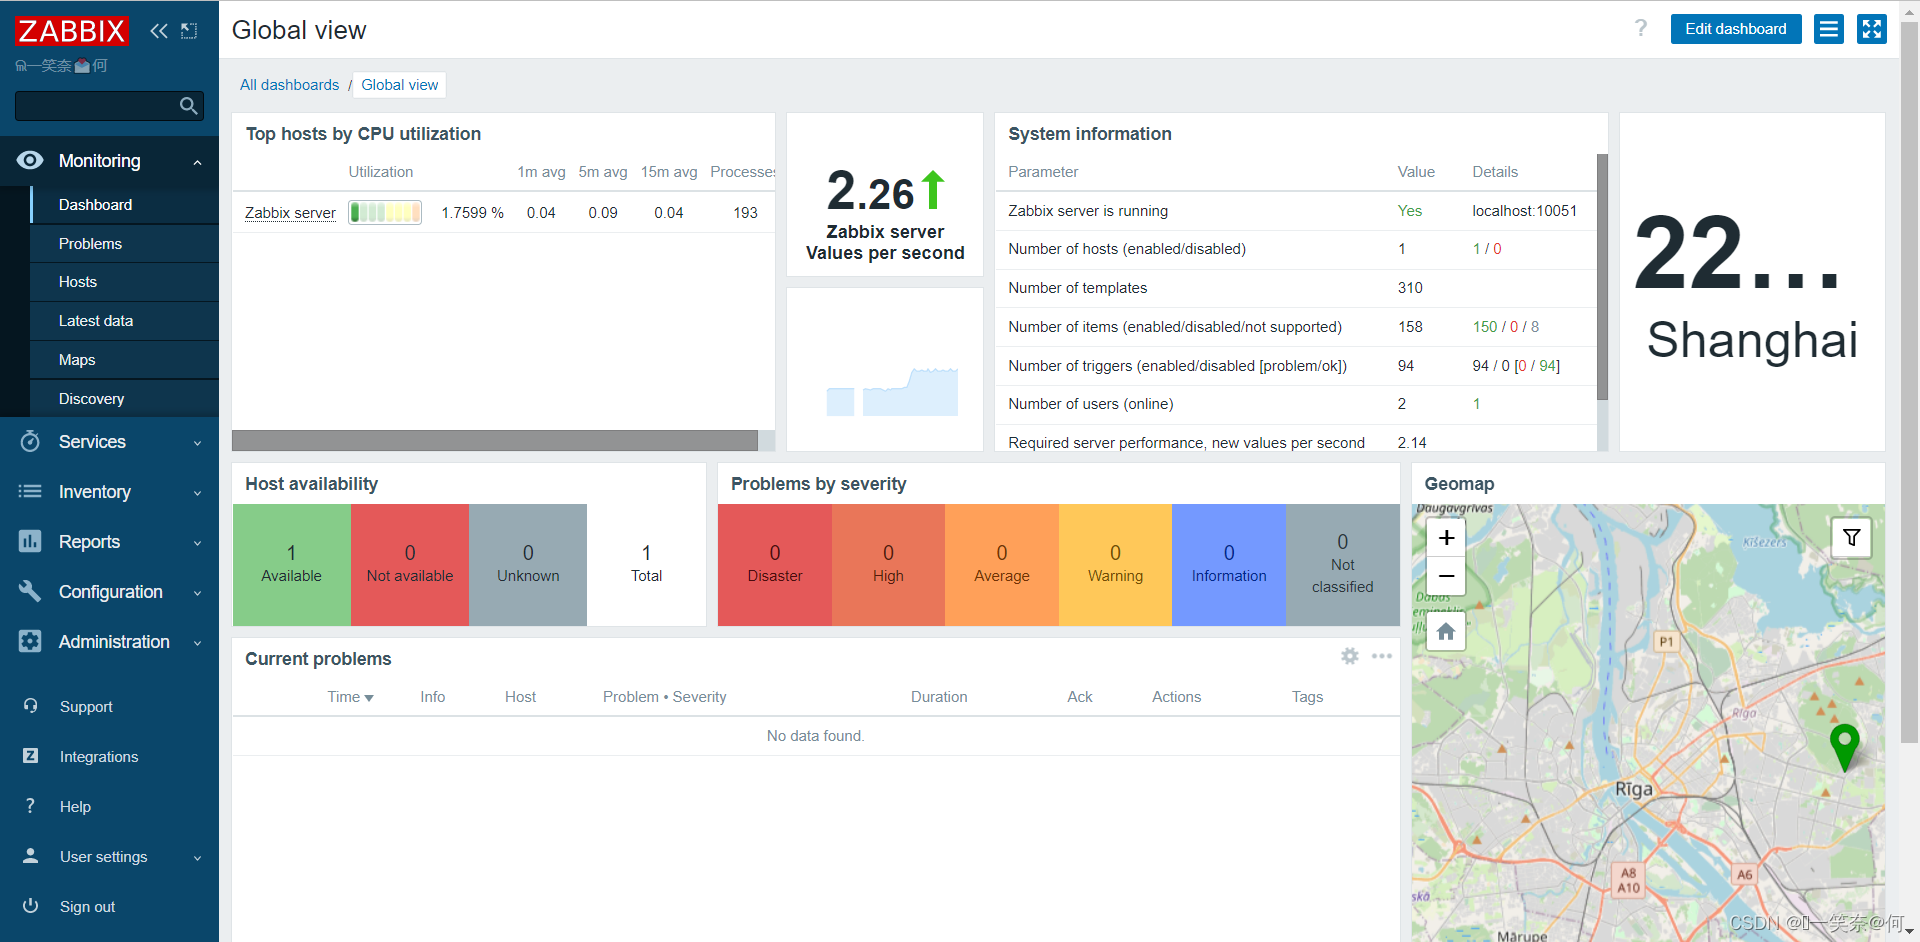Select the Global view breadcrumb tab
Image resolution: width=1920 pixels, height=942 pixels.
click(x=399, y=85)
